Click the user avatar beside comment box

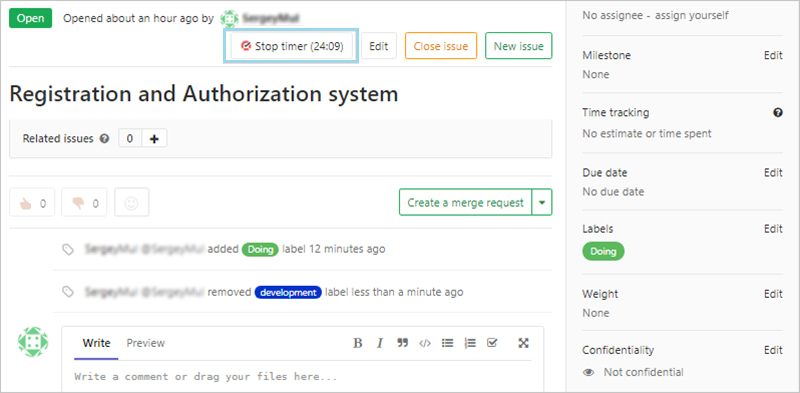click(x=33, y=342)
